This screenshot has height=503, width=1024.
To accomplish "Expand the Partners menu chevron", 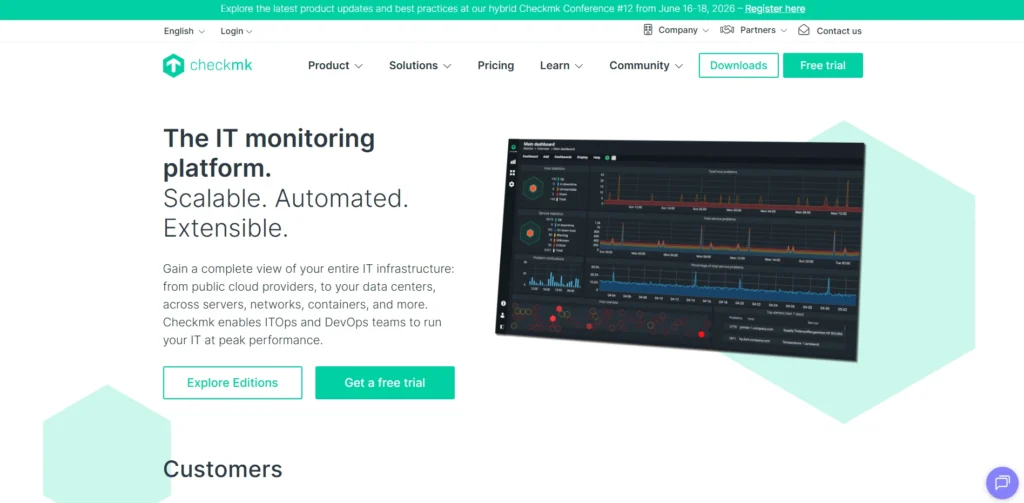I will pyautogui.click(x=784, y=31).
